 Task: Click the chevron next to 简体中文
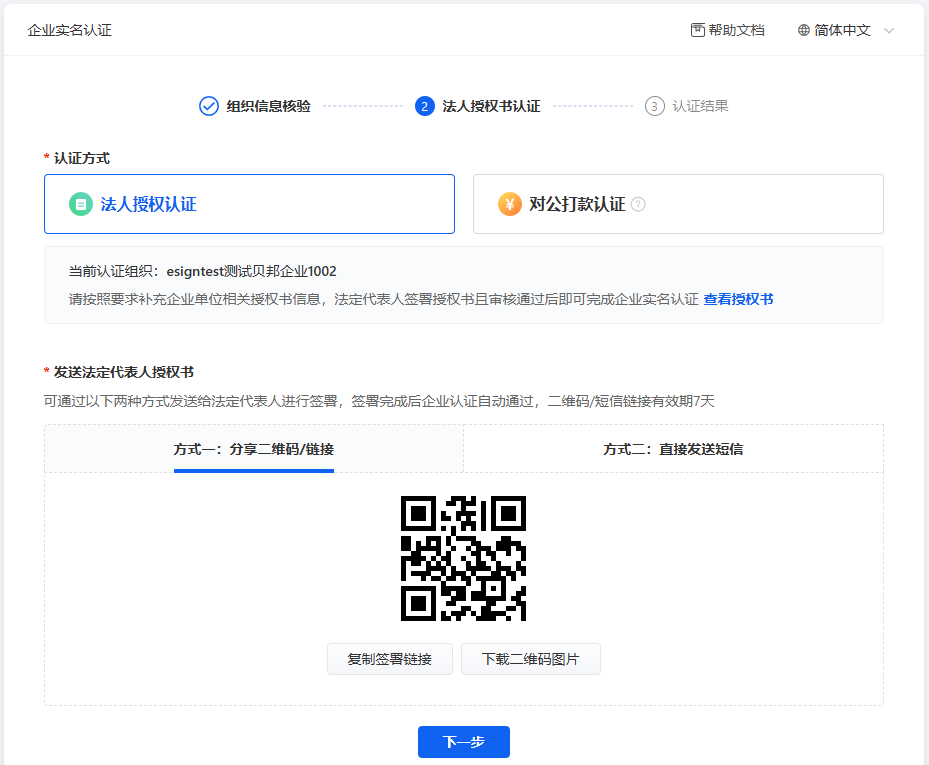888,30
